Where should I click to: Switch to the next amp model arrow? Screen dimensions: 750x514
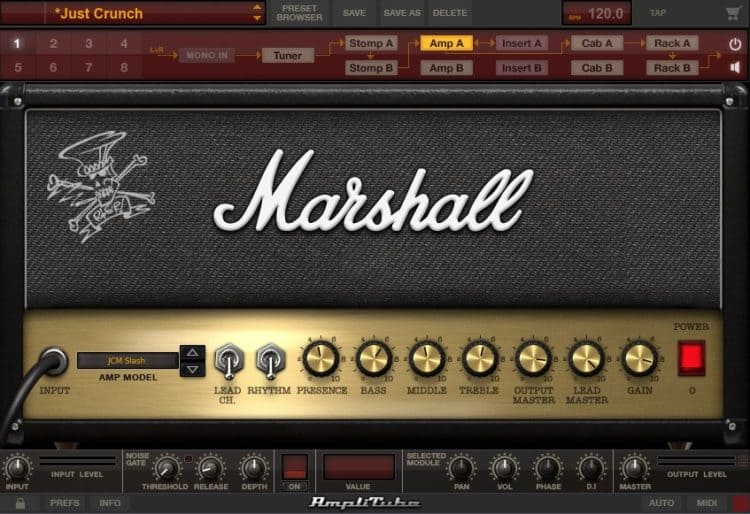pyautogui.click(x=193, y=369)
